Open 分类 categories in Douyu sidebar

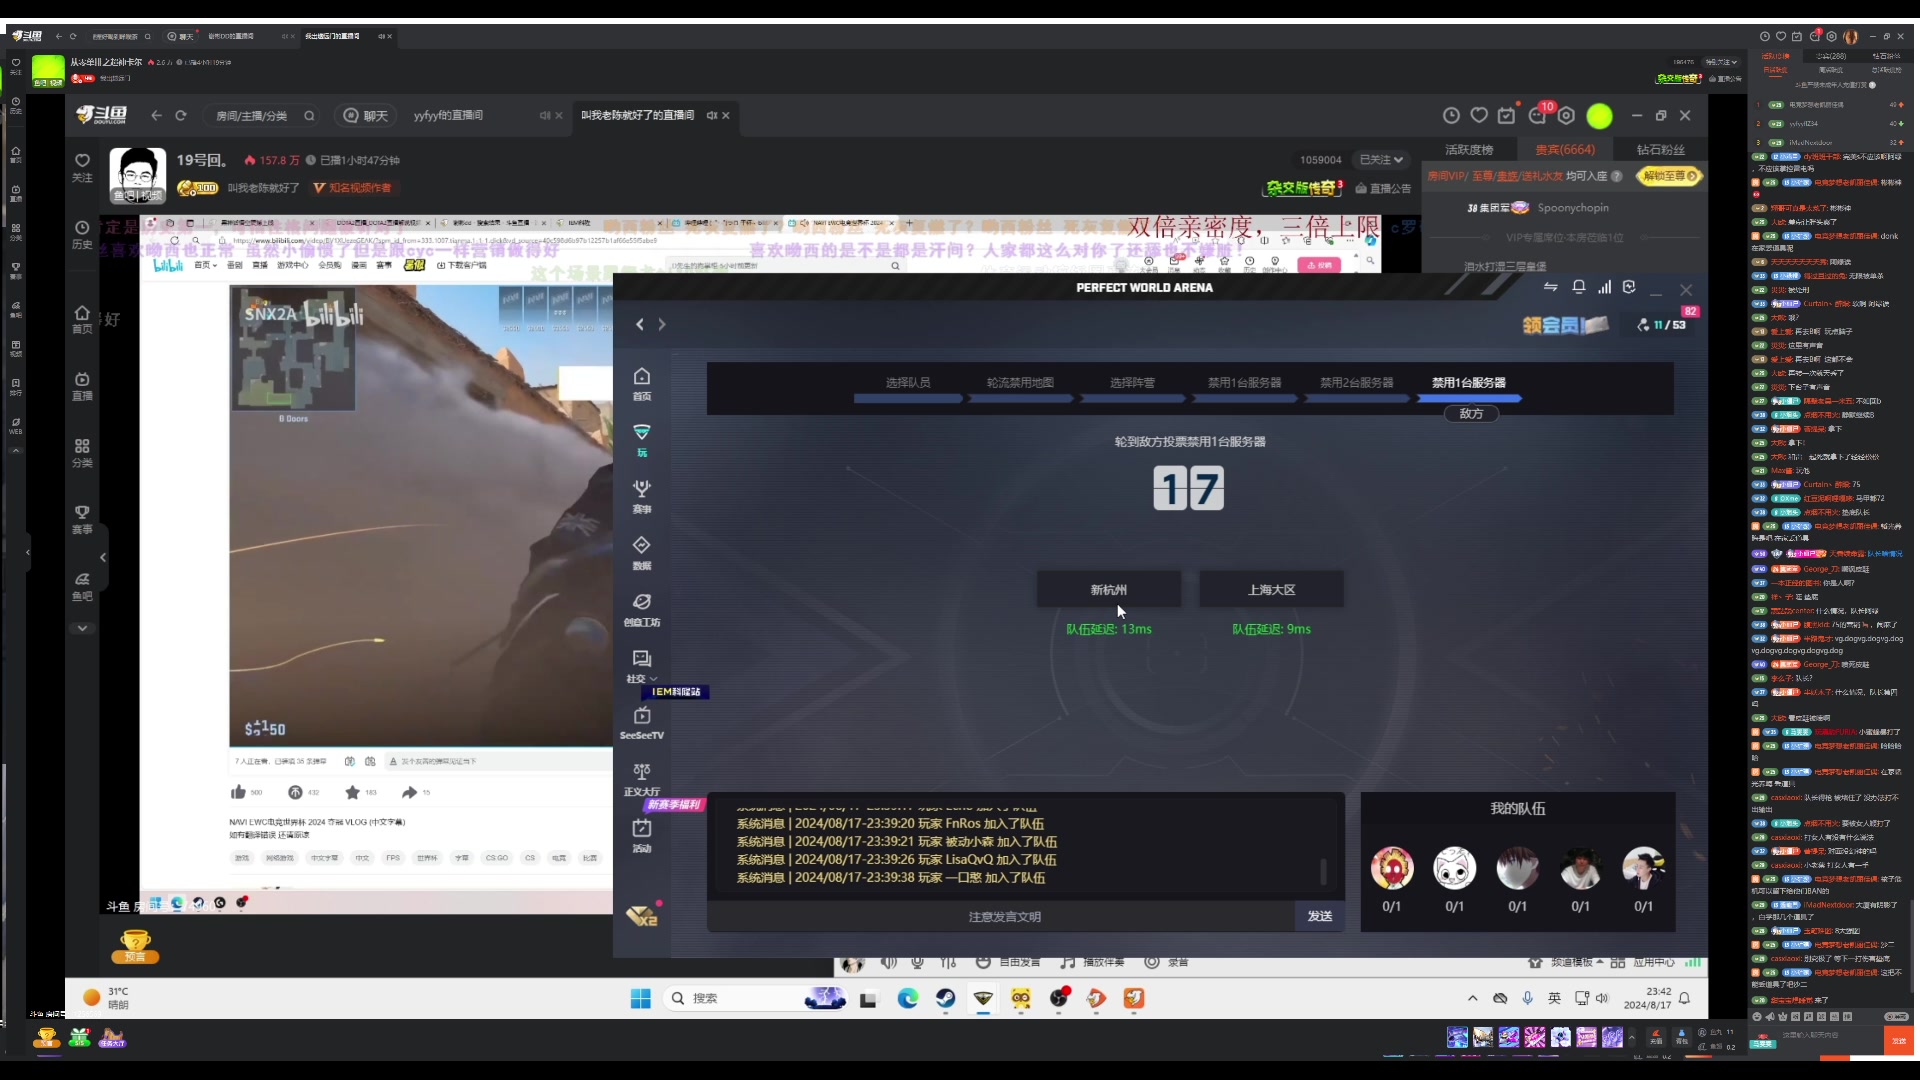82,453
